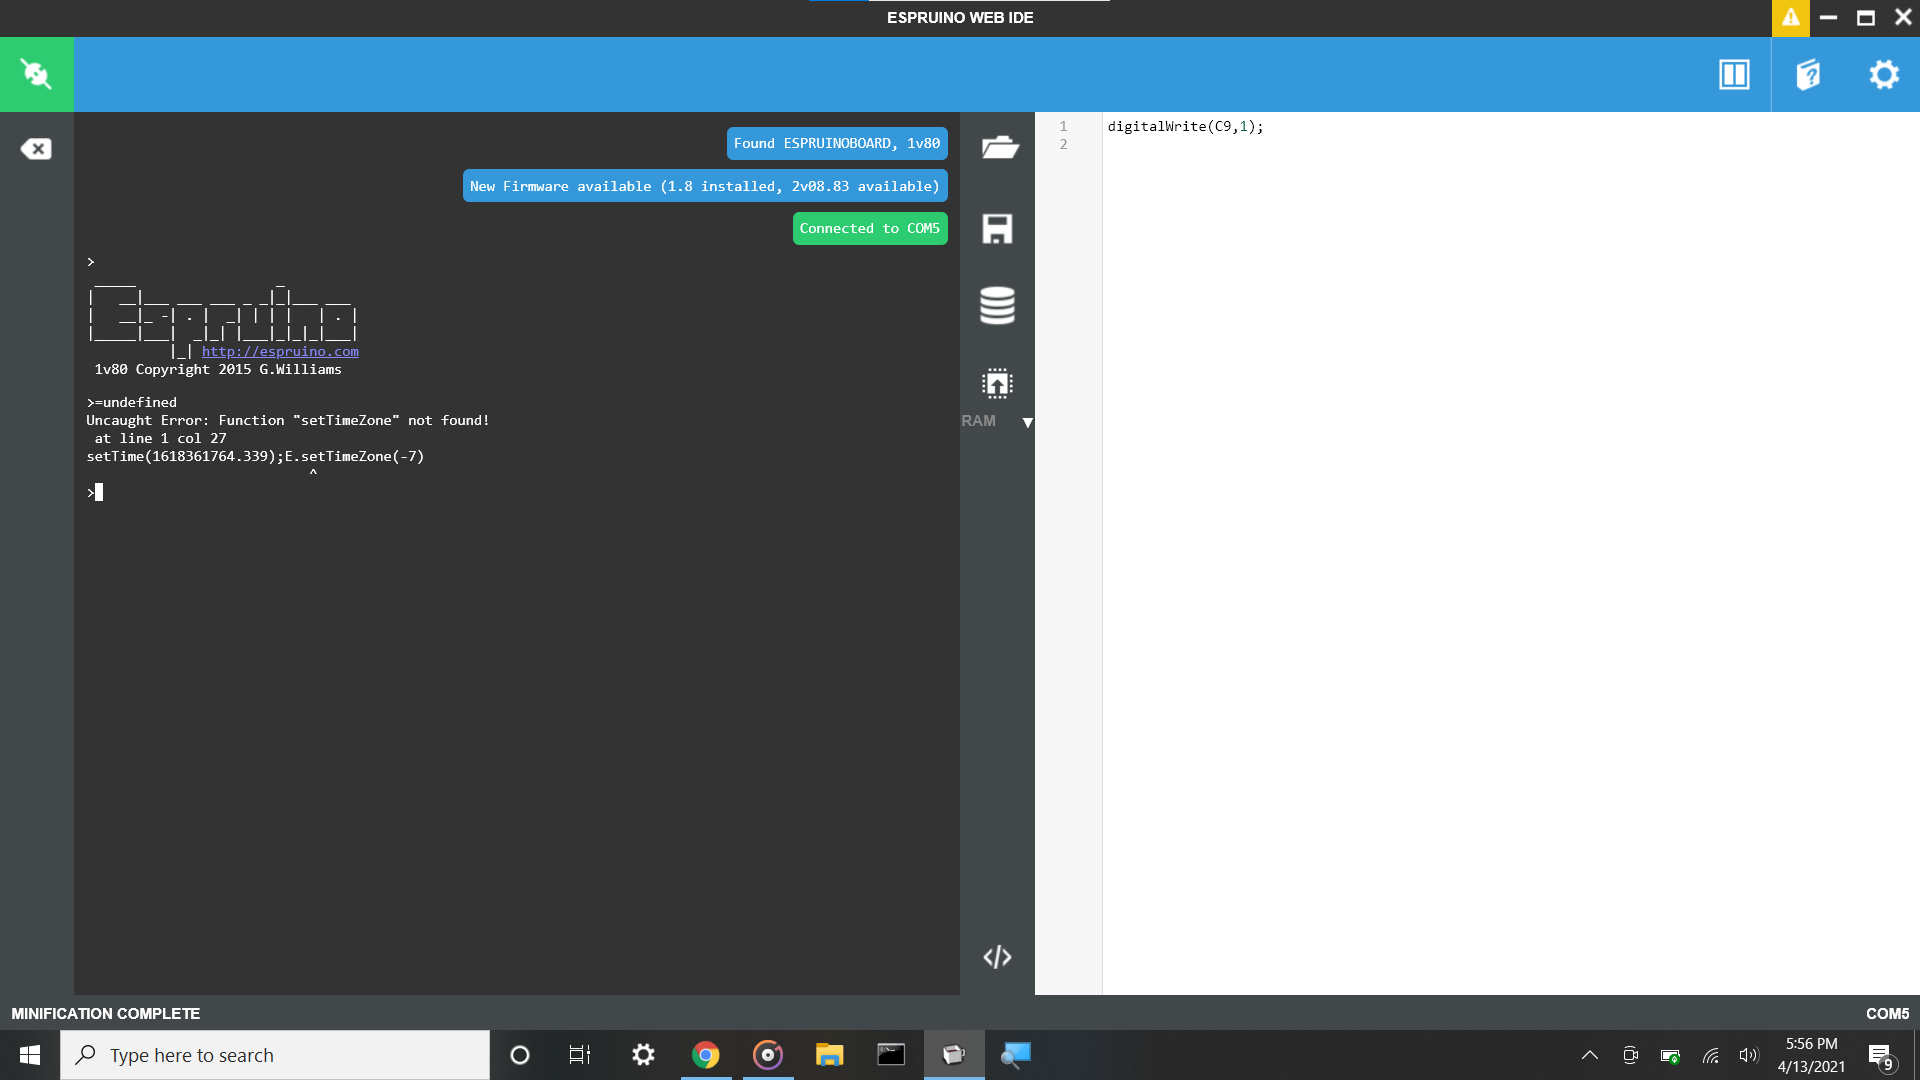Image resolution: width=1920 pixels, height=1080 pixels.
Task: Open the Windows Start menu
Action: pyautogui.click(x=30, y=1055)
